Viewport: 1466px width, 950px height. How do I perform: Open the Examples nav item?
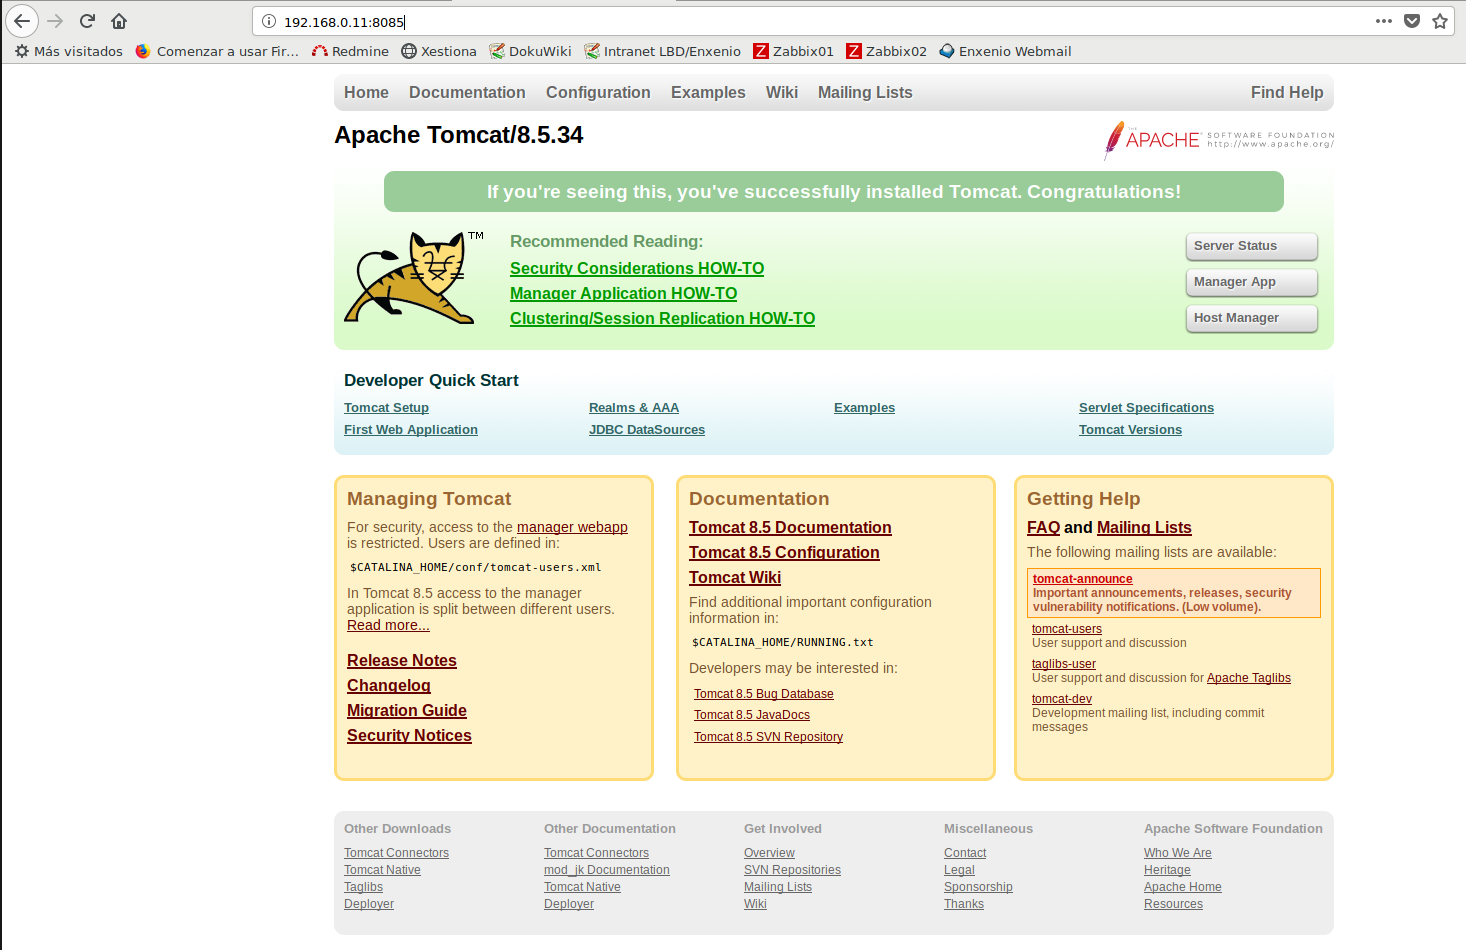click(708, 92)
